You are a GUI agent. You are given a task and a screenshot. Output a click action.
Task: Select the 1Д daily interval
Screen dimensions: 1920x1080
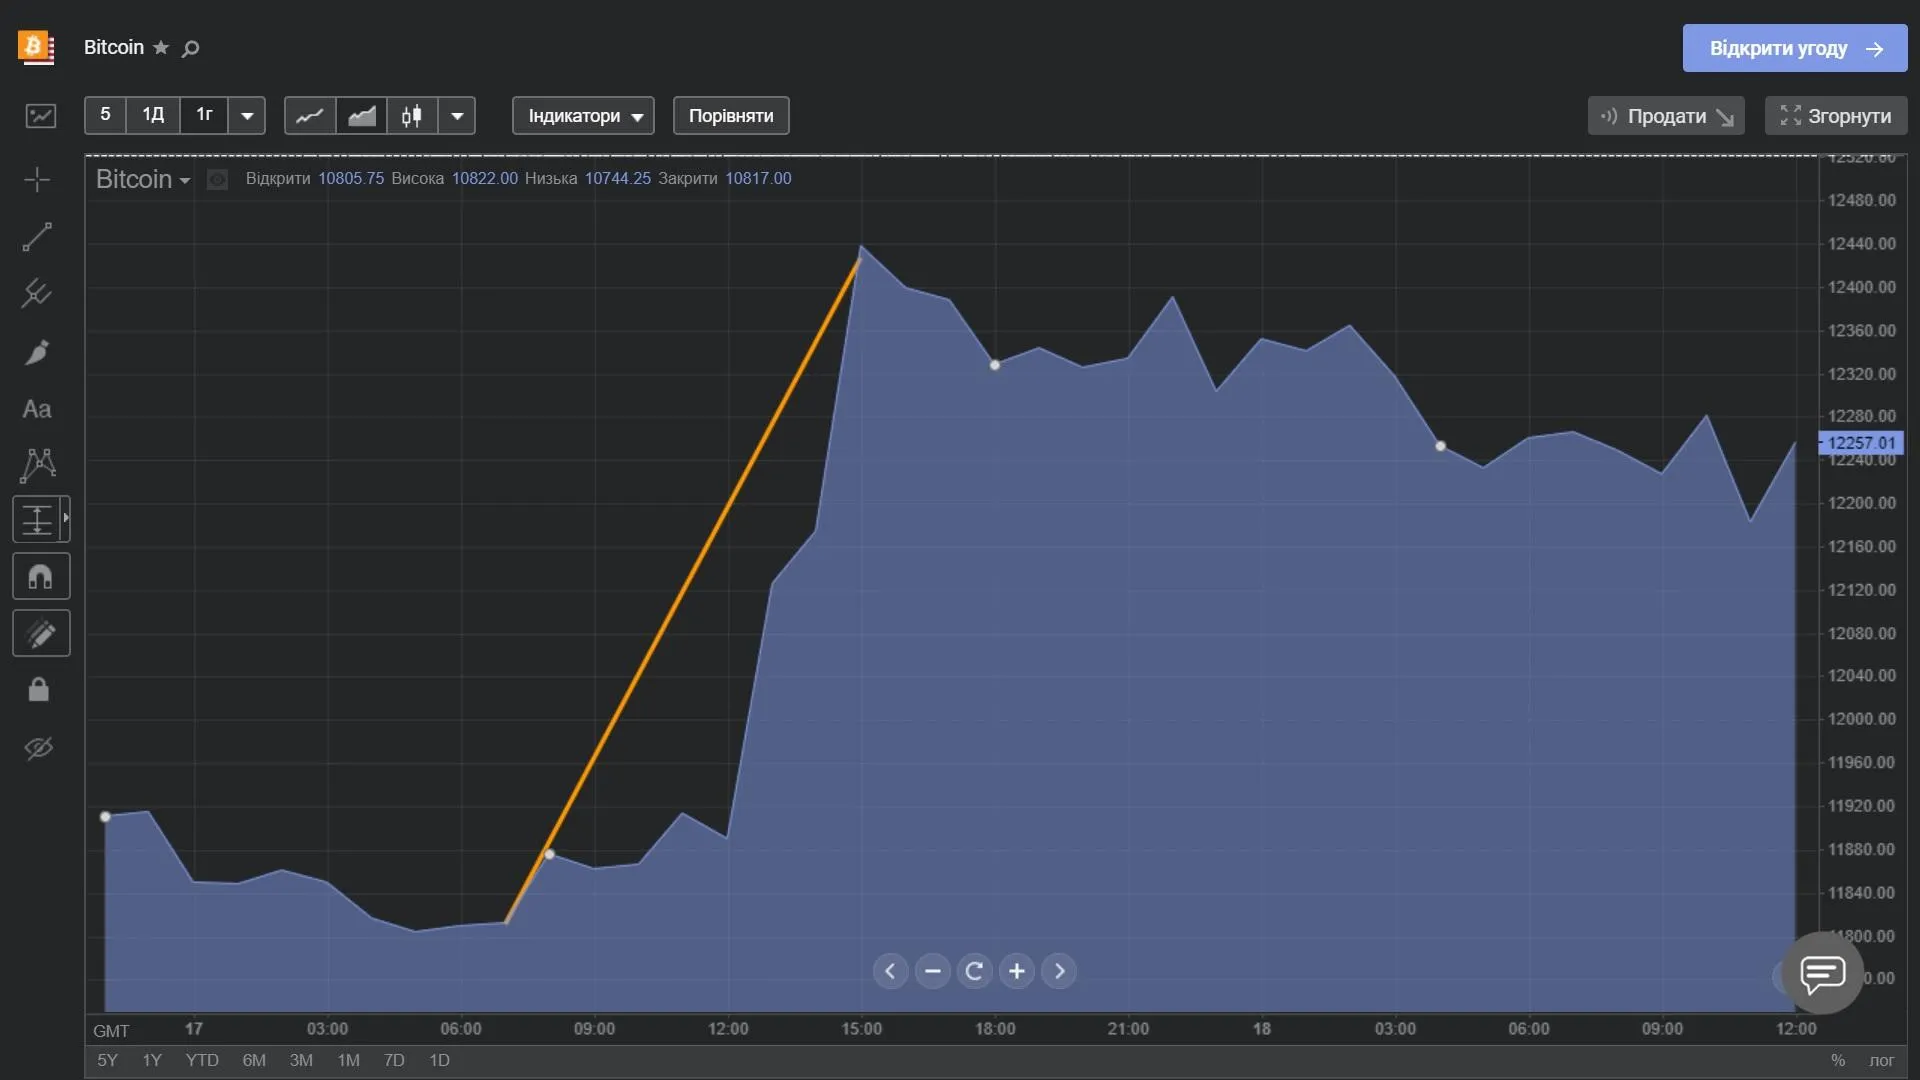pos(153,115)
